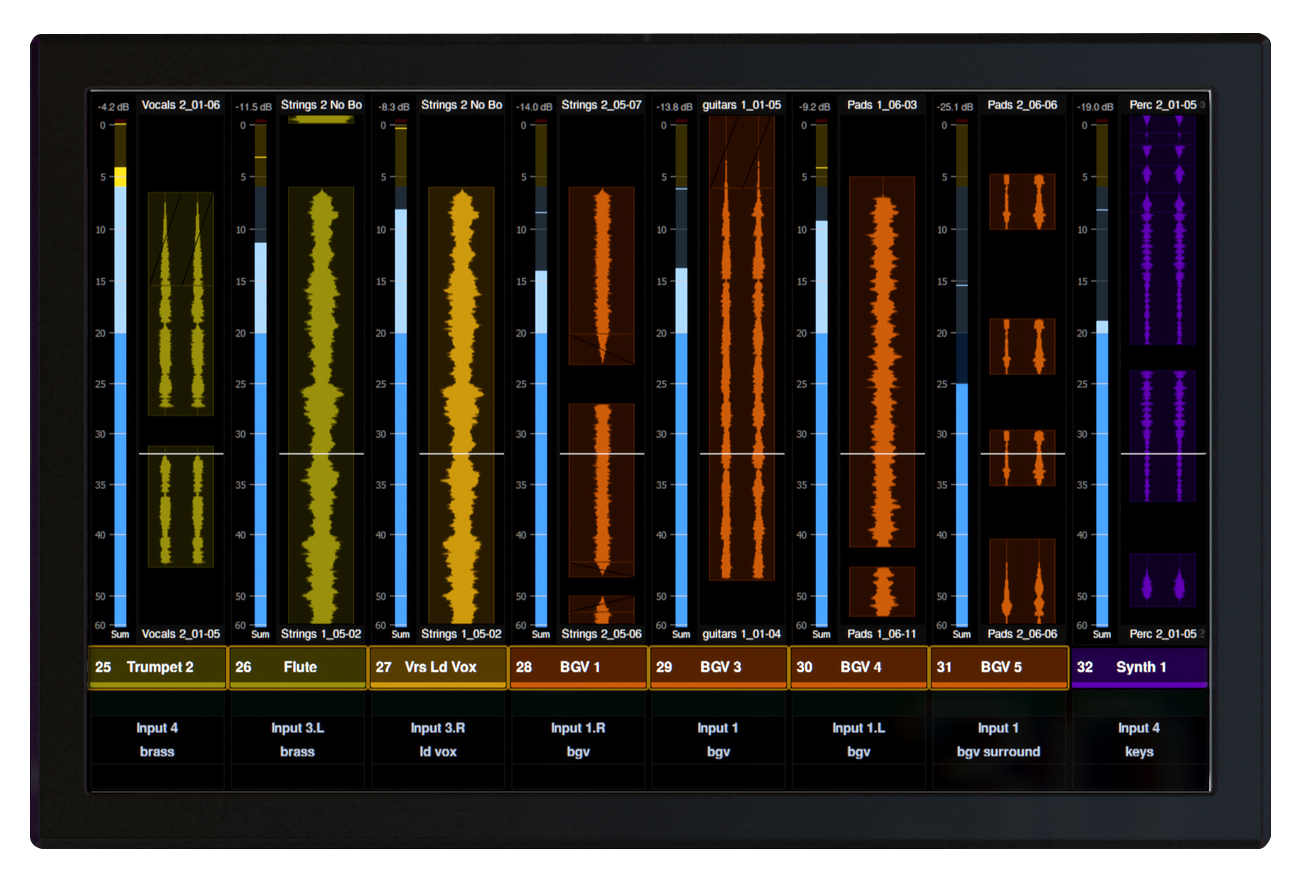Click the Trumpet 2 level meter
Viewport: 1298px width, 883px height.
(x=120, y=375)
